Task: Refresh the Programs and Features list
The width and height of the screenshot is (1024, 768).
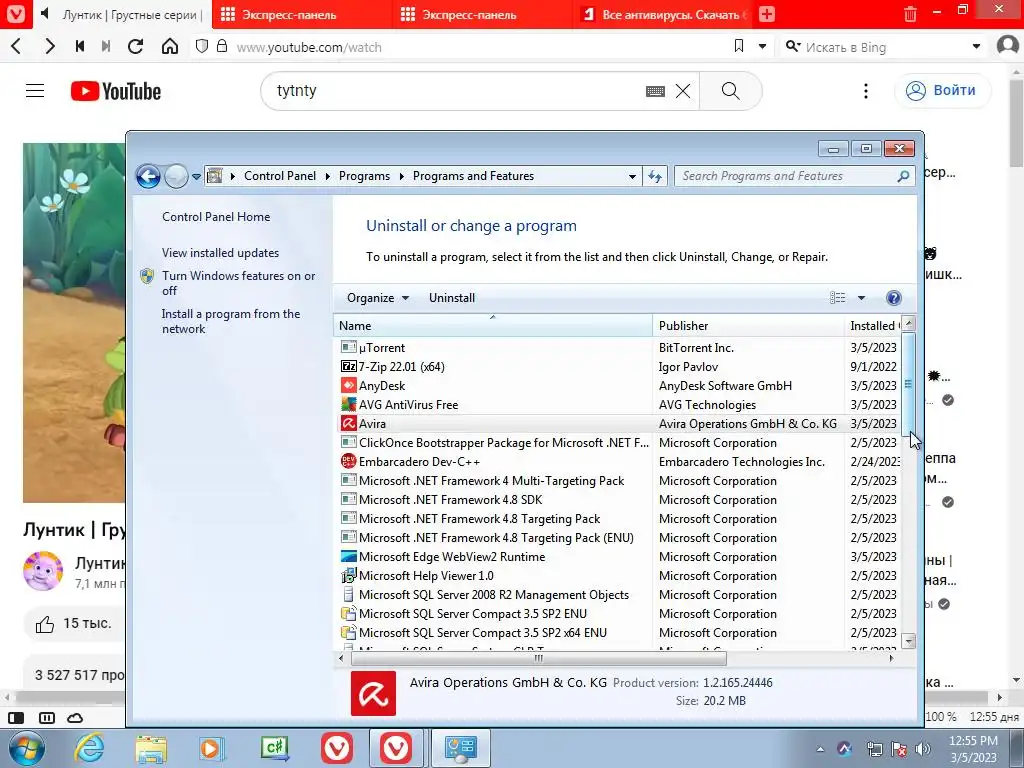Action: [655, 176]
